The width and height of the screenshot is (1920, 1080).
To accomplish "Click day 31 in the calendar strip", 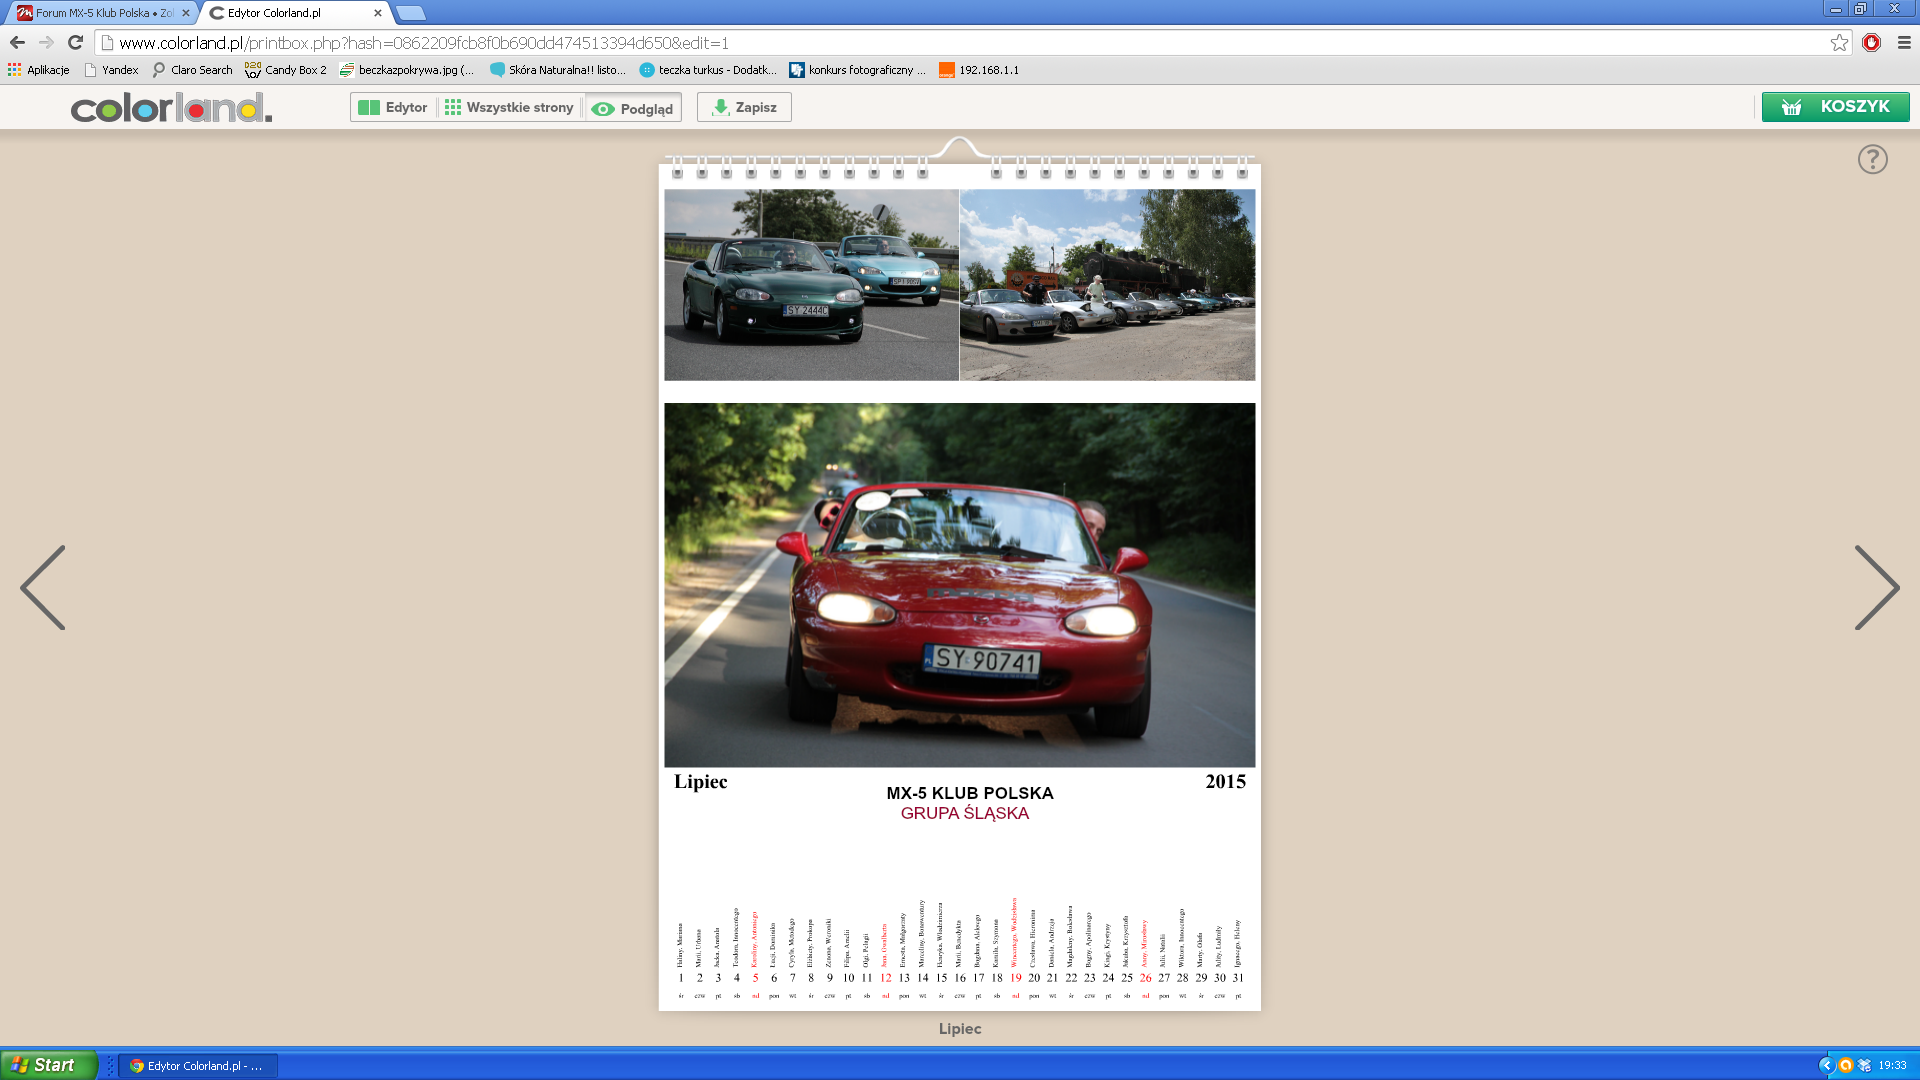I will coord(1237,978).
